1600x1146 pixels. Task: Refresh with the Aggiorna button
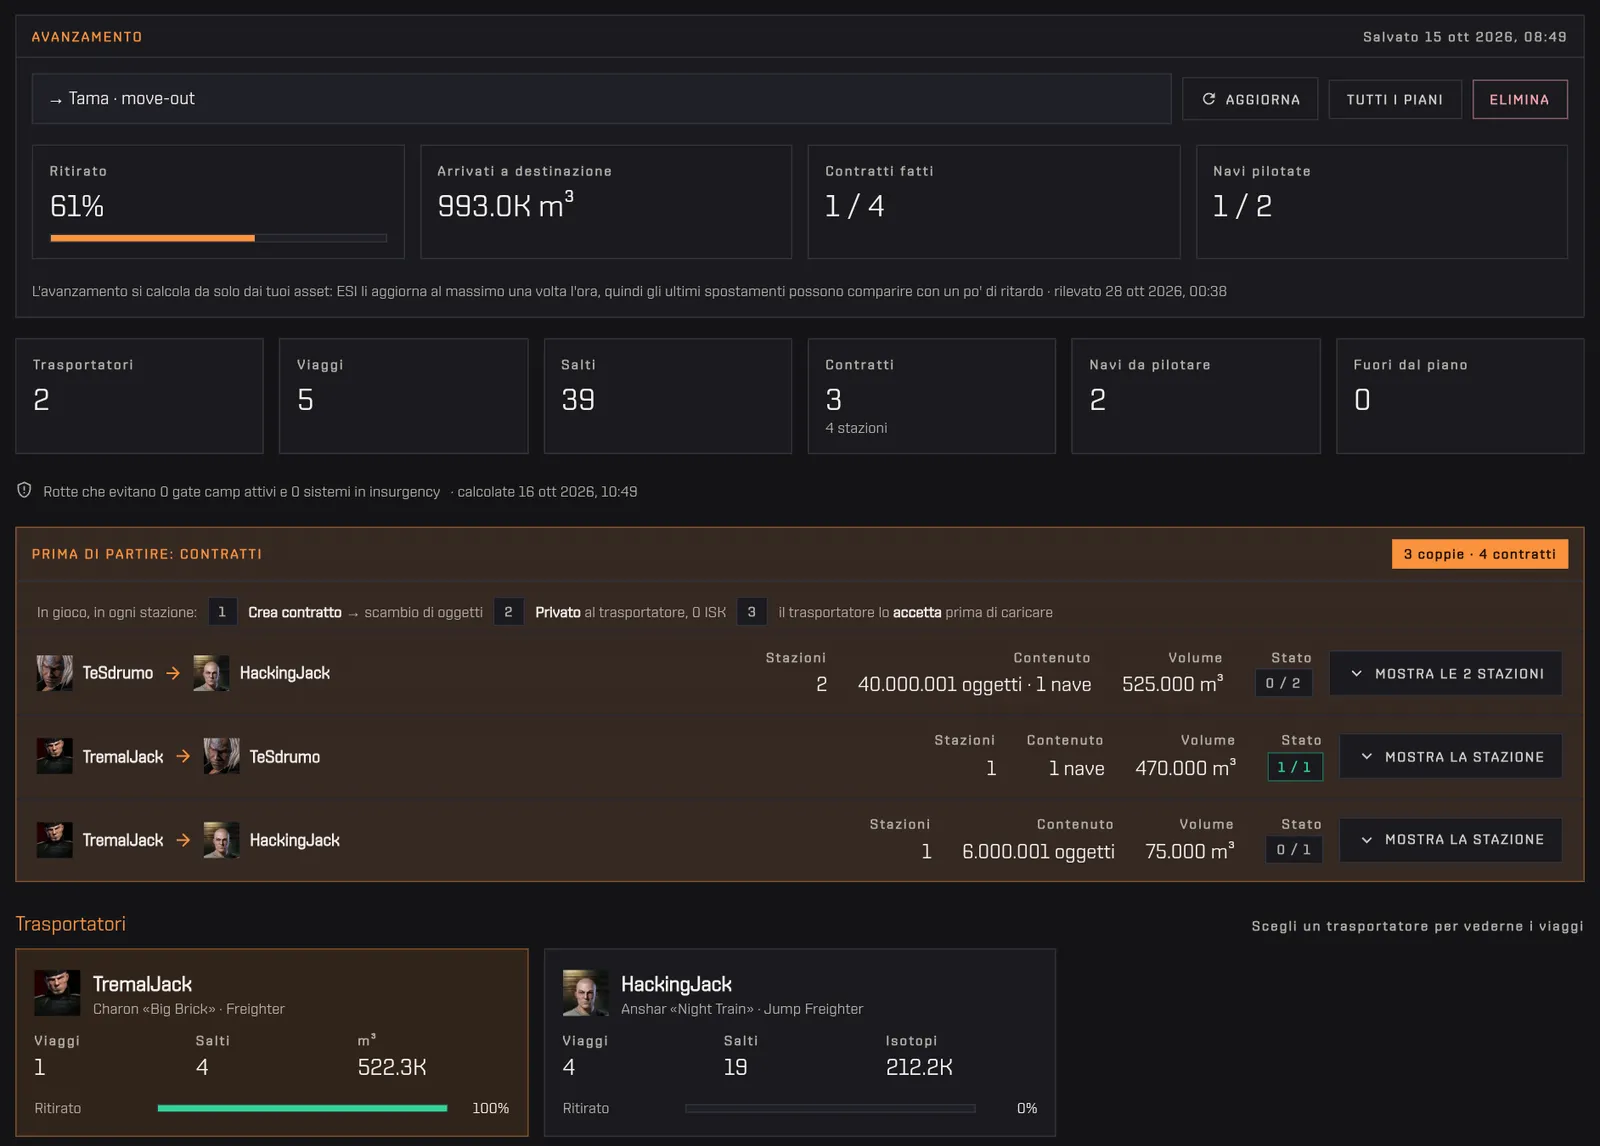click(1250, 99)
